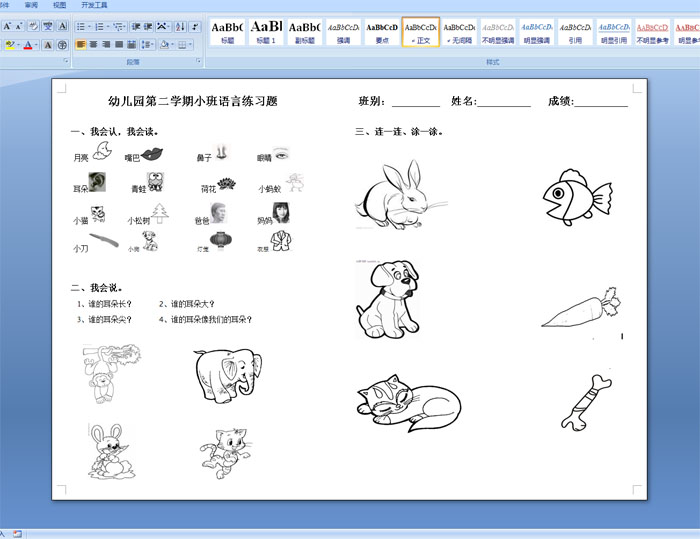Image resolution: width=700 pixels, height=539 pixels.
Task: Toggle Center paragraph alignment
Action: pyautogui.click(x=94, y=45)
